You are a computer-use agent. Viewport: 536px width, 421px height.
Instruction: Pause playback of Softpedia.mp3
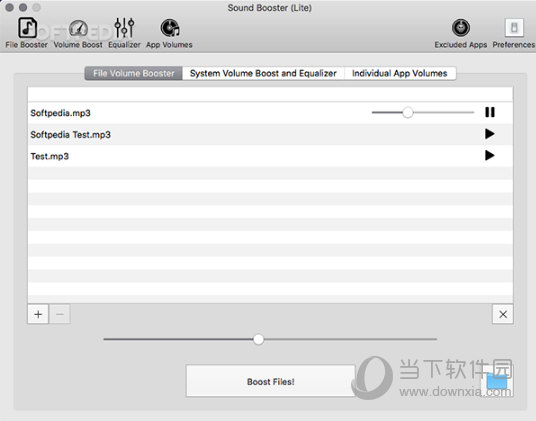(490, 112)
